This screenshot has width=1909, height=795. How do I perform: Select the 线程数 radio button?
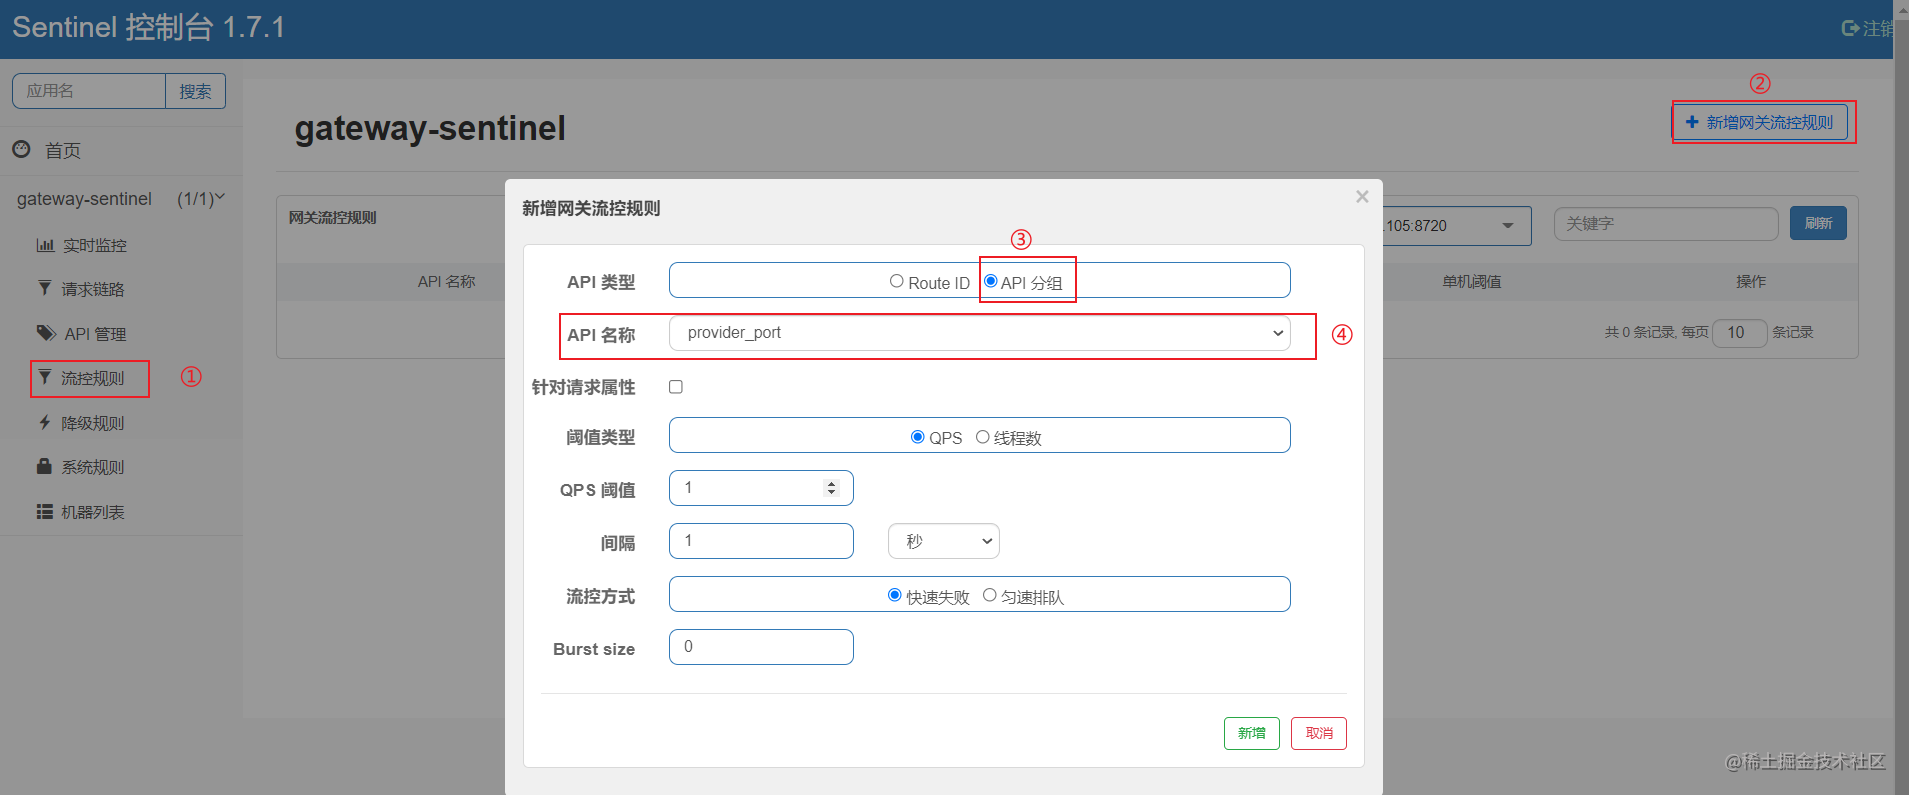point(983,437)
